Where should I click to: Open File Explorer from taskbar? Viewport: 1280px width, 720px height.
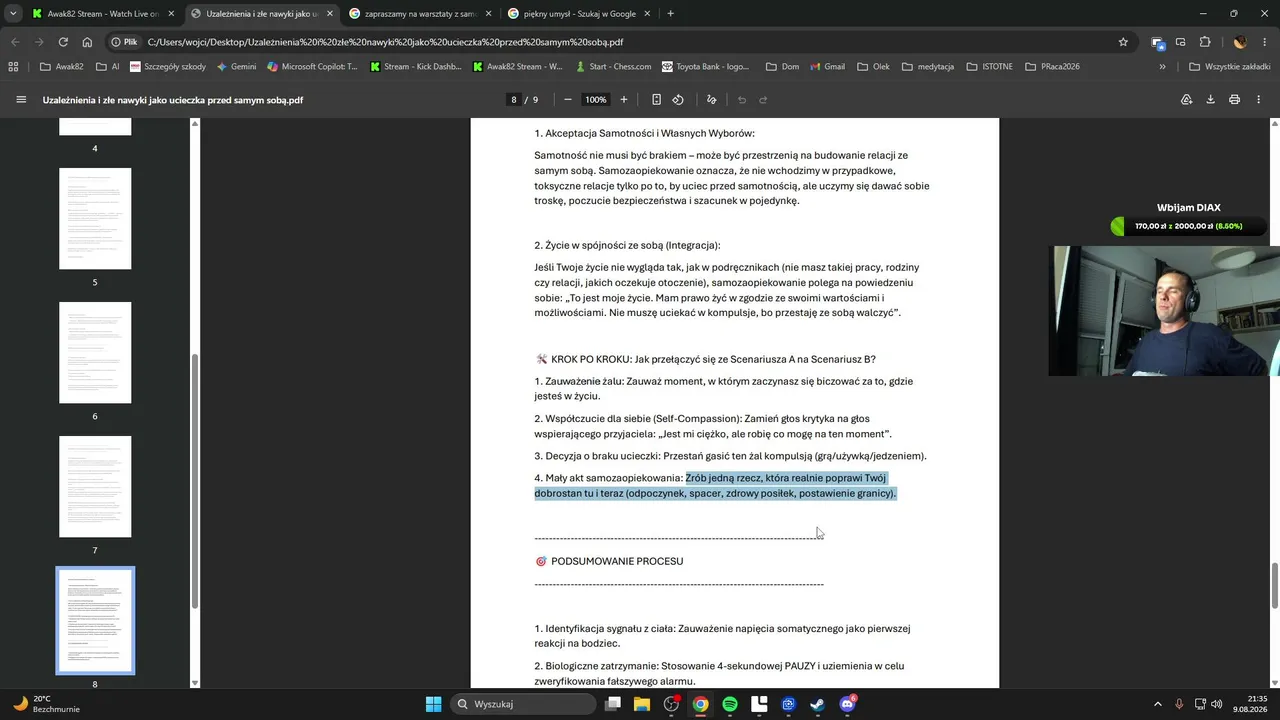(x=642, y=704)
